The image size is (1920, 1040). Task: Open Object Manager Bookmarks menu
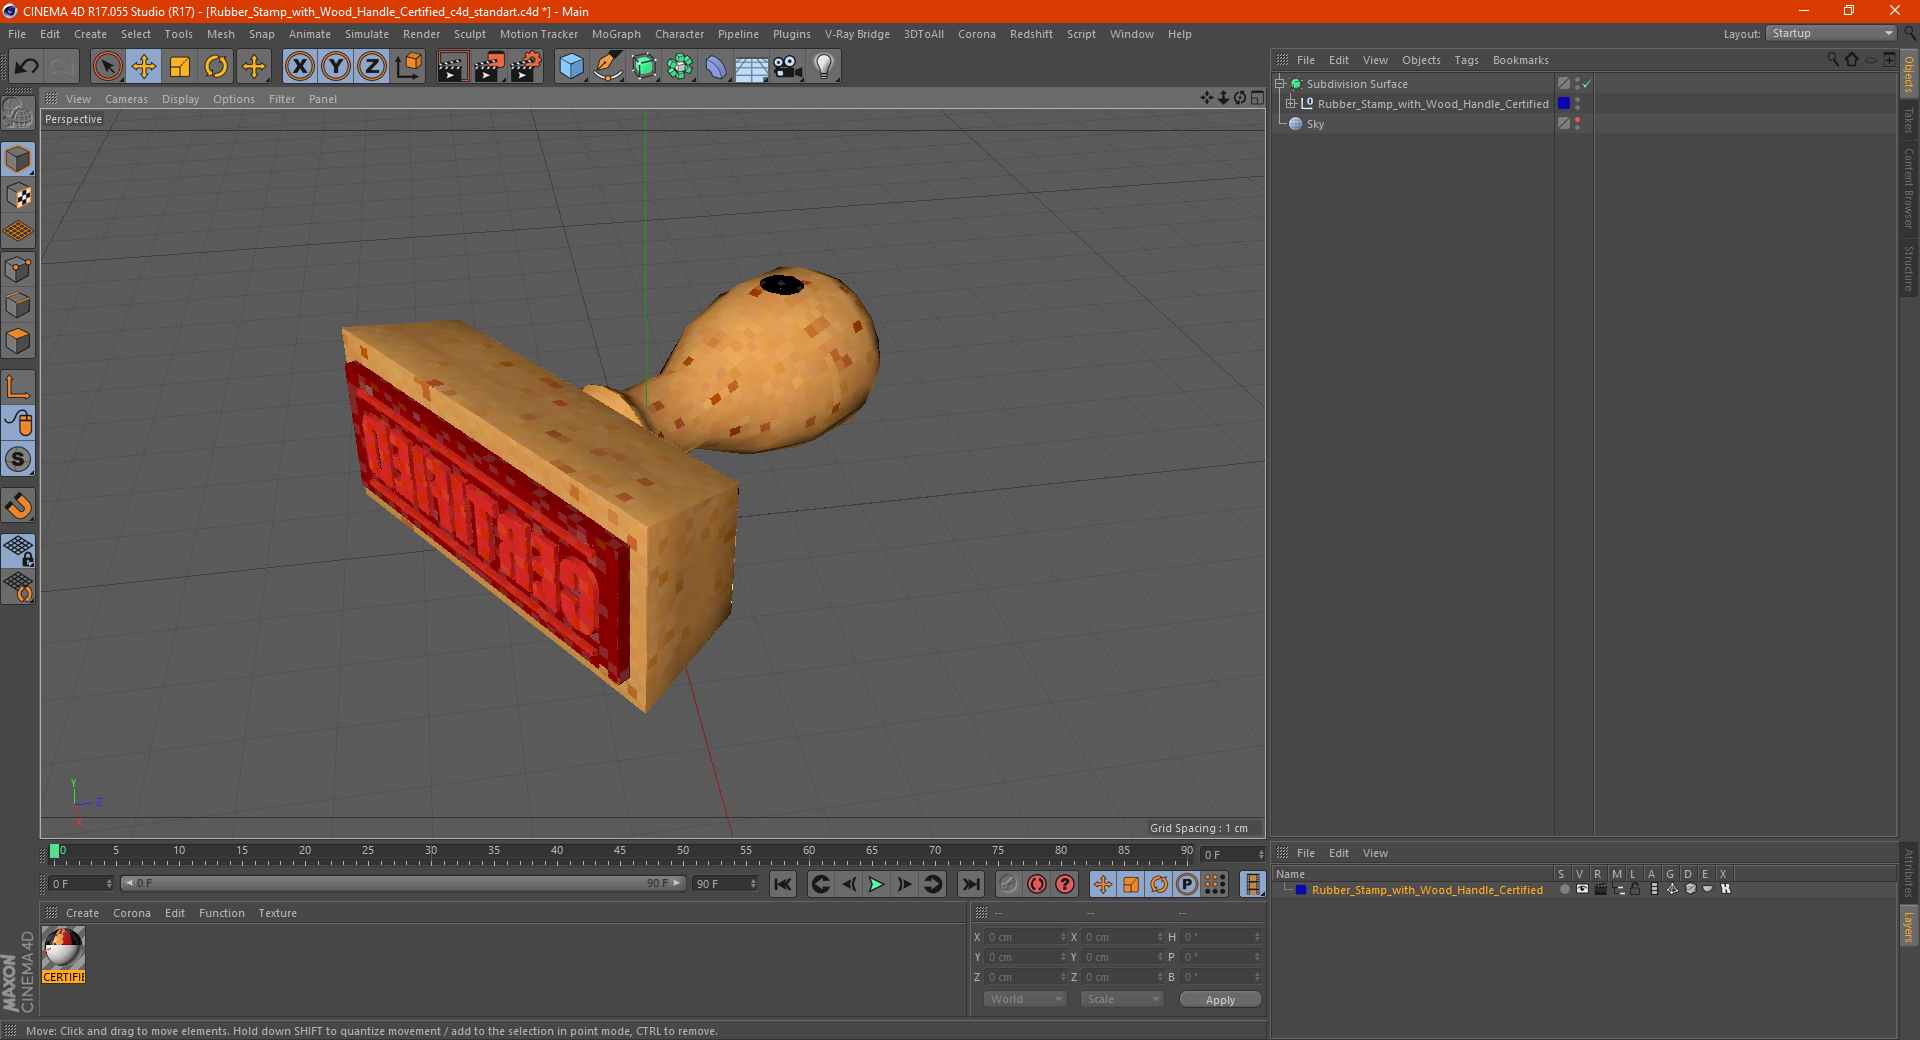click(x=1520, y=60)
